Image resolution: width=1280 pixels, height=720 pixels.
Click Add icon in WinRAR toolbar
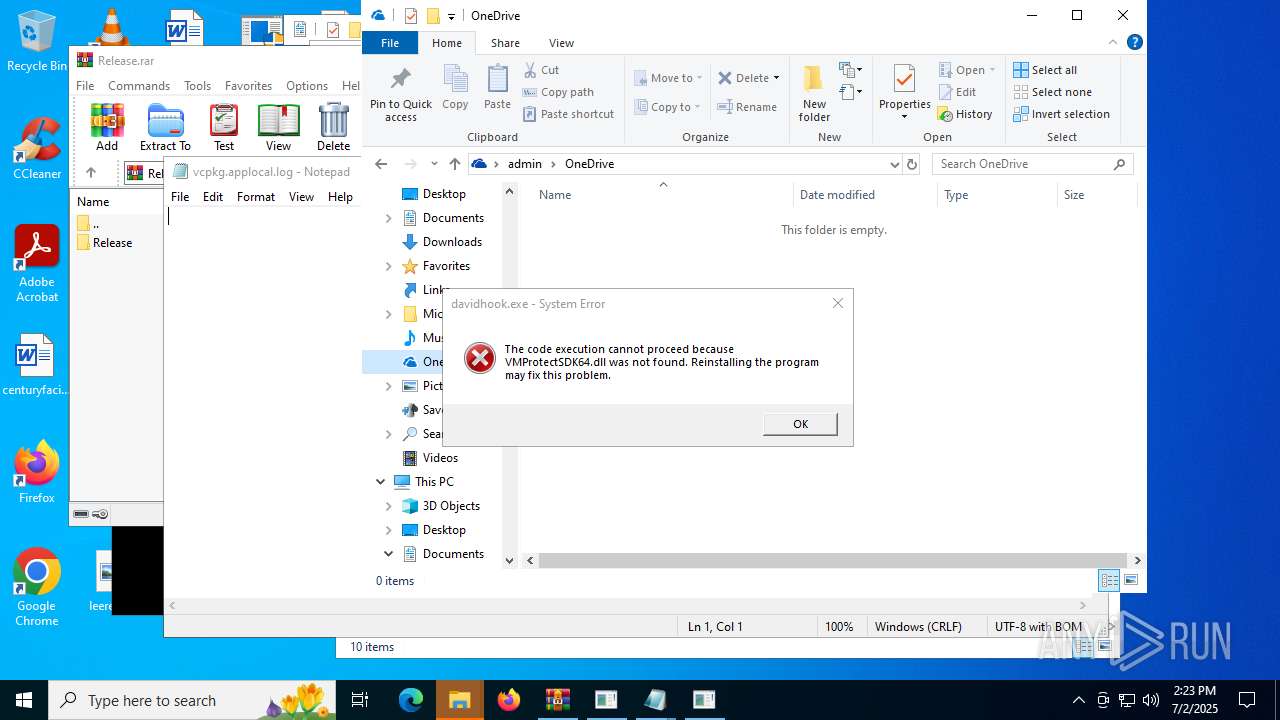click(x=107, y=128)
